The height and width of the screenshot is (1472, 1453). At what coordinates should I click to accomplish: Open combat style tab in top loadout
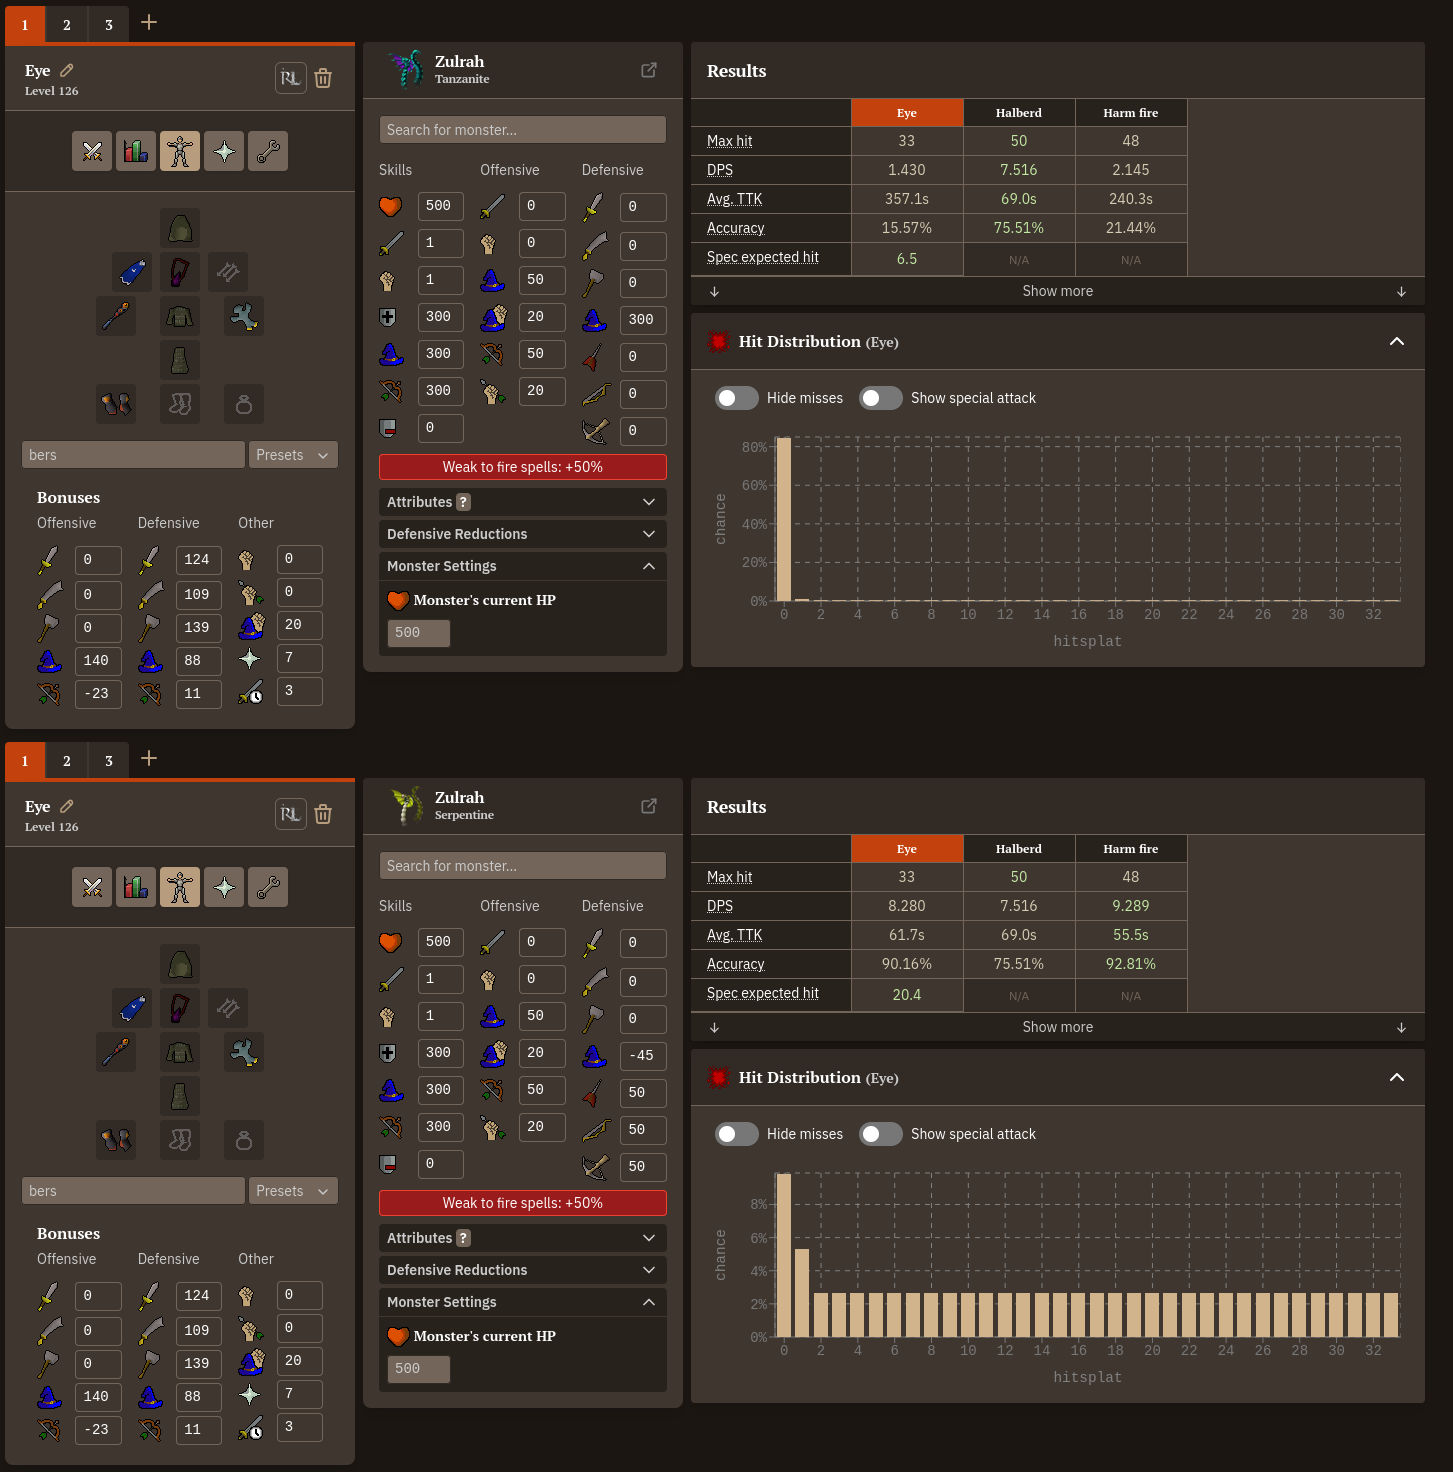[92, 151]
